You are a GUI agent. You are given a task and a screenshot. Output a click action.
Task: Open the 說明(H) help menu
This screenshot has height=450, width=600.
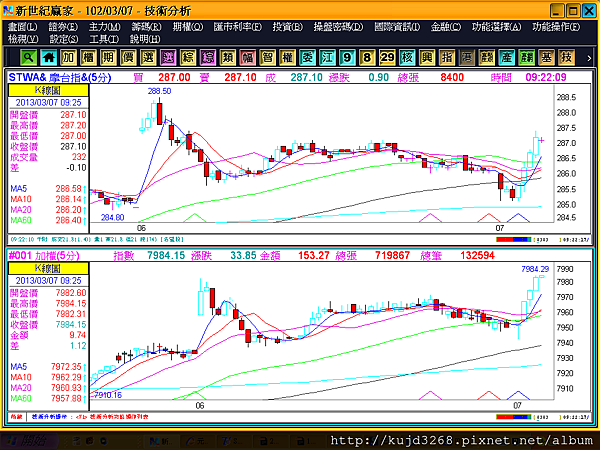pos(145,39)
